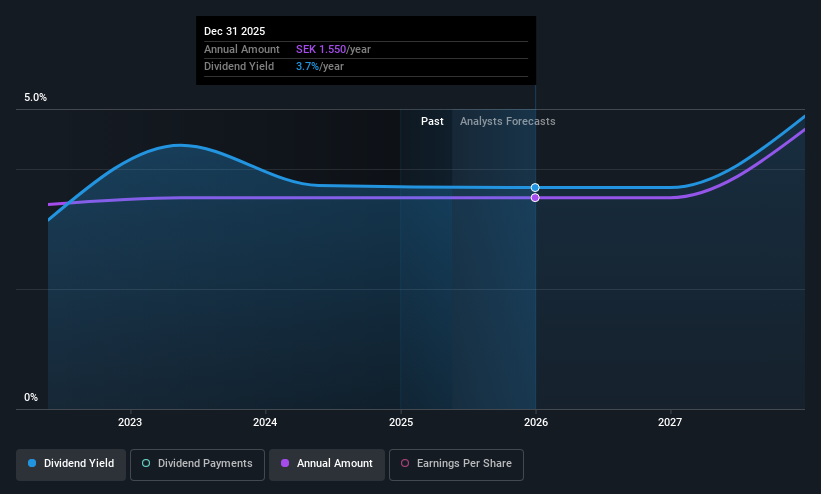Show the Earnings Per Share series
This screenshot has height=494, width=821.
pyautogui.click(x=456, y=465)
